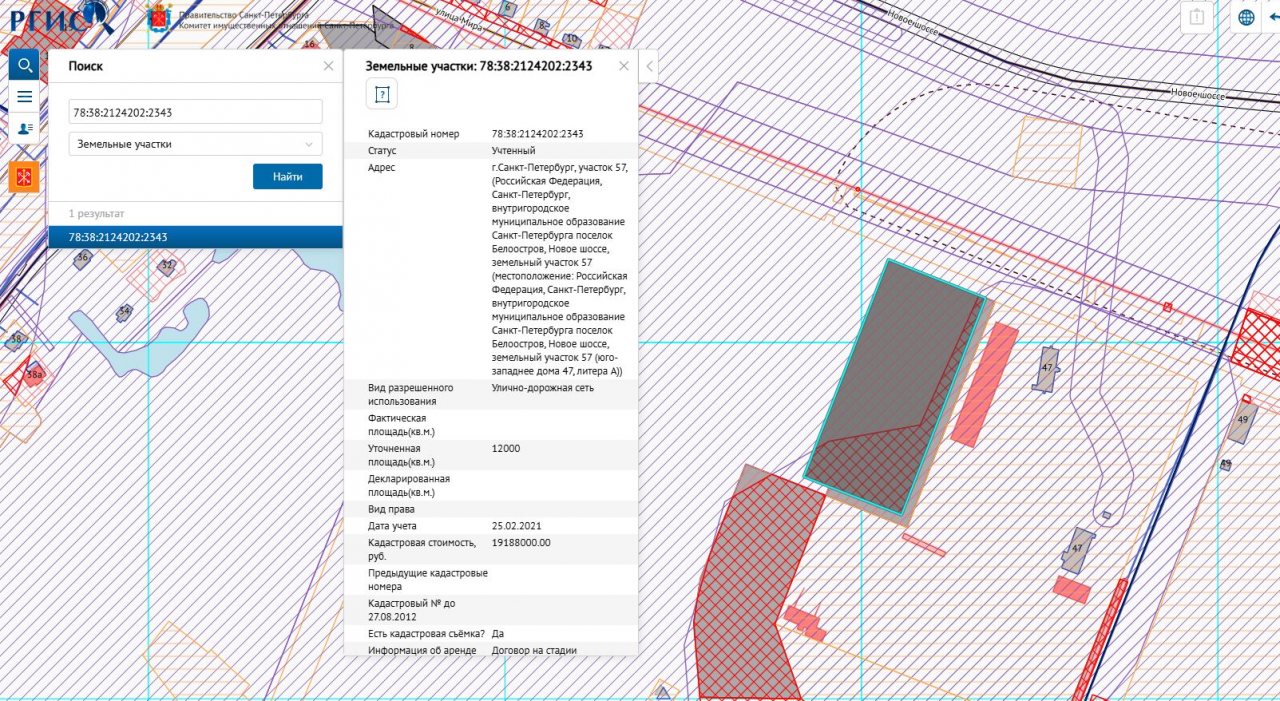Select search result 78:38:2124202:2343
This screenshot has width=1280, height=701.
click(195, 237)
